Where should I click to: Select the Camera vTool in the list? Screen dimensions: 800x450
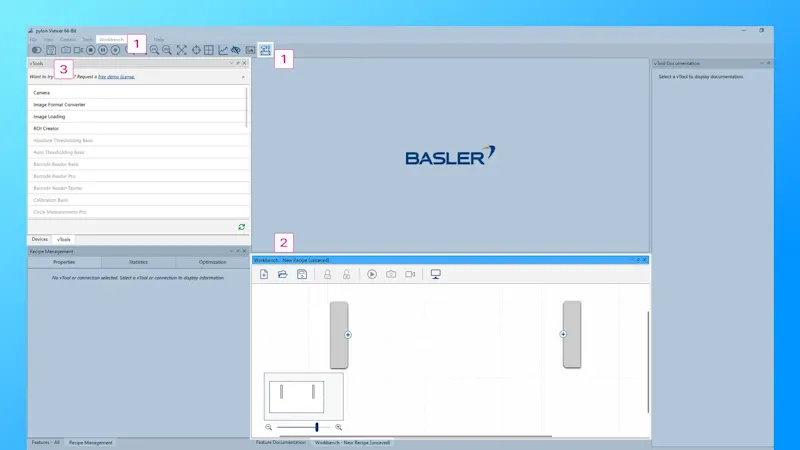[x=137, y=93]
